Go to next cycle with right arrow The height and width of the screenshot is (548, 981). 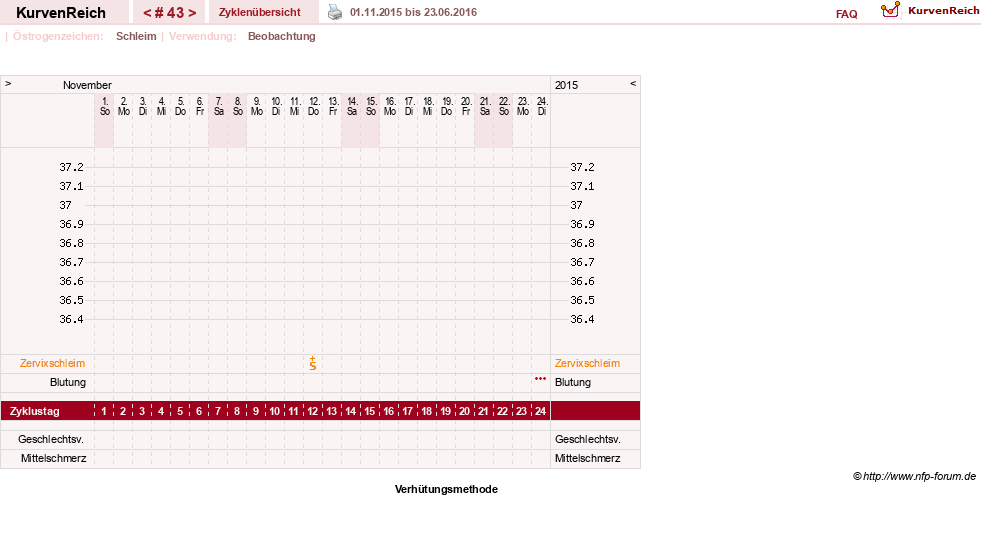tap(192, 13)
